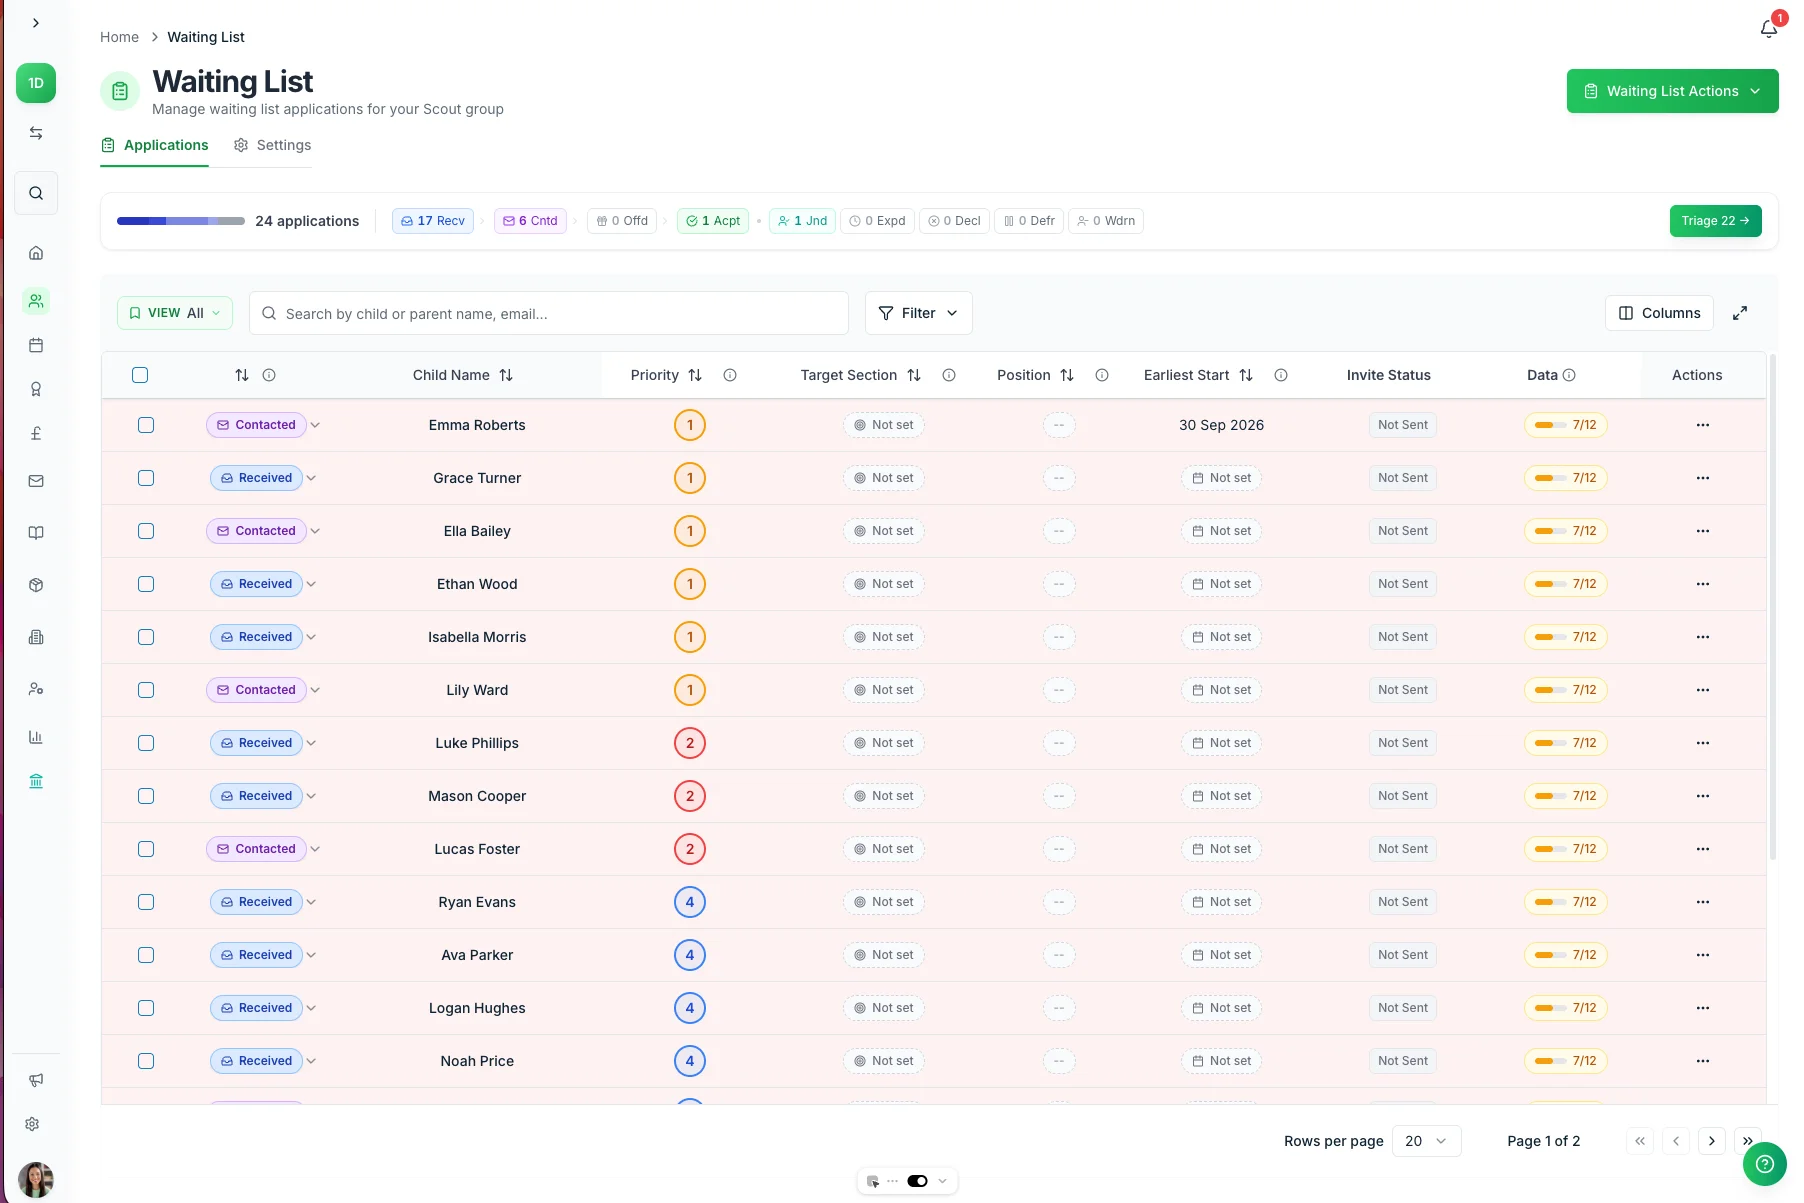The image size is (1804, 1203).
Task: Click the swap arrows sidebar icon
Action: [x=36, y=133]
